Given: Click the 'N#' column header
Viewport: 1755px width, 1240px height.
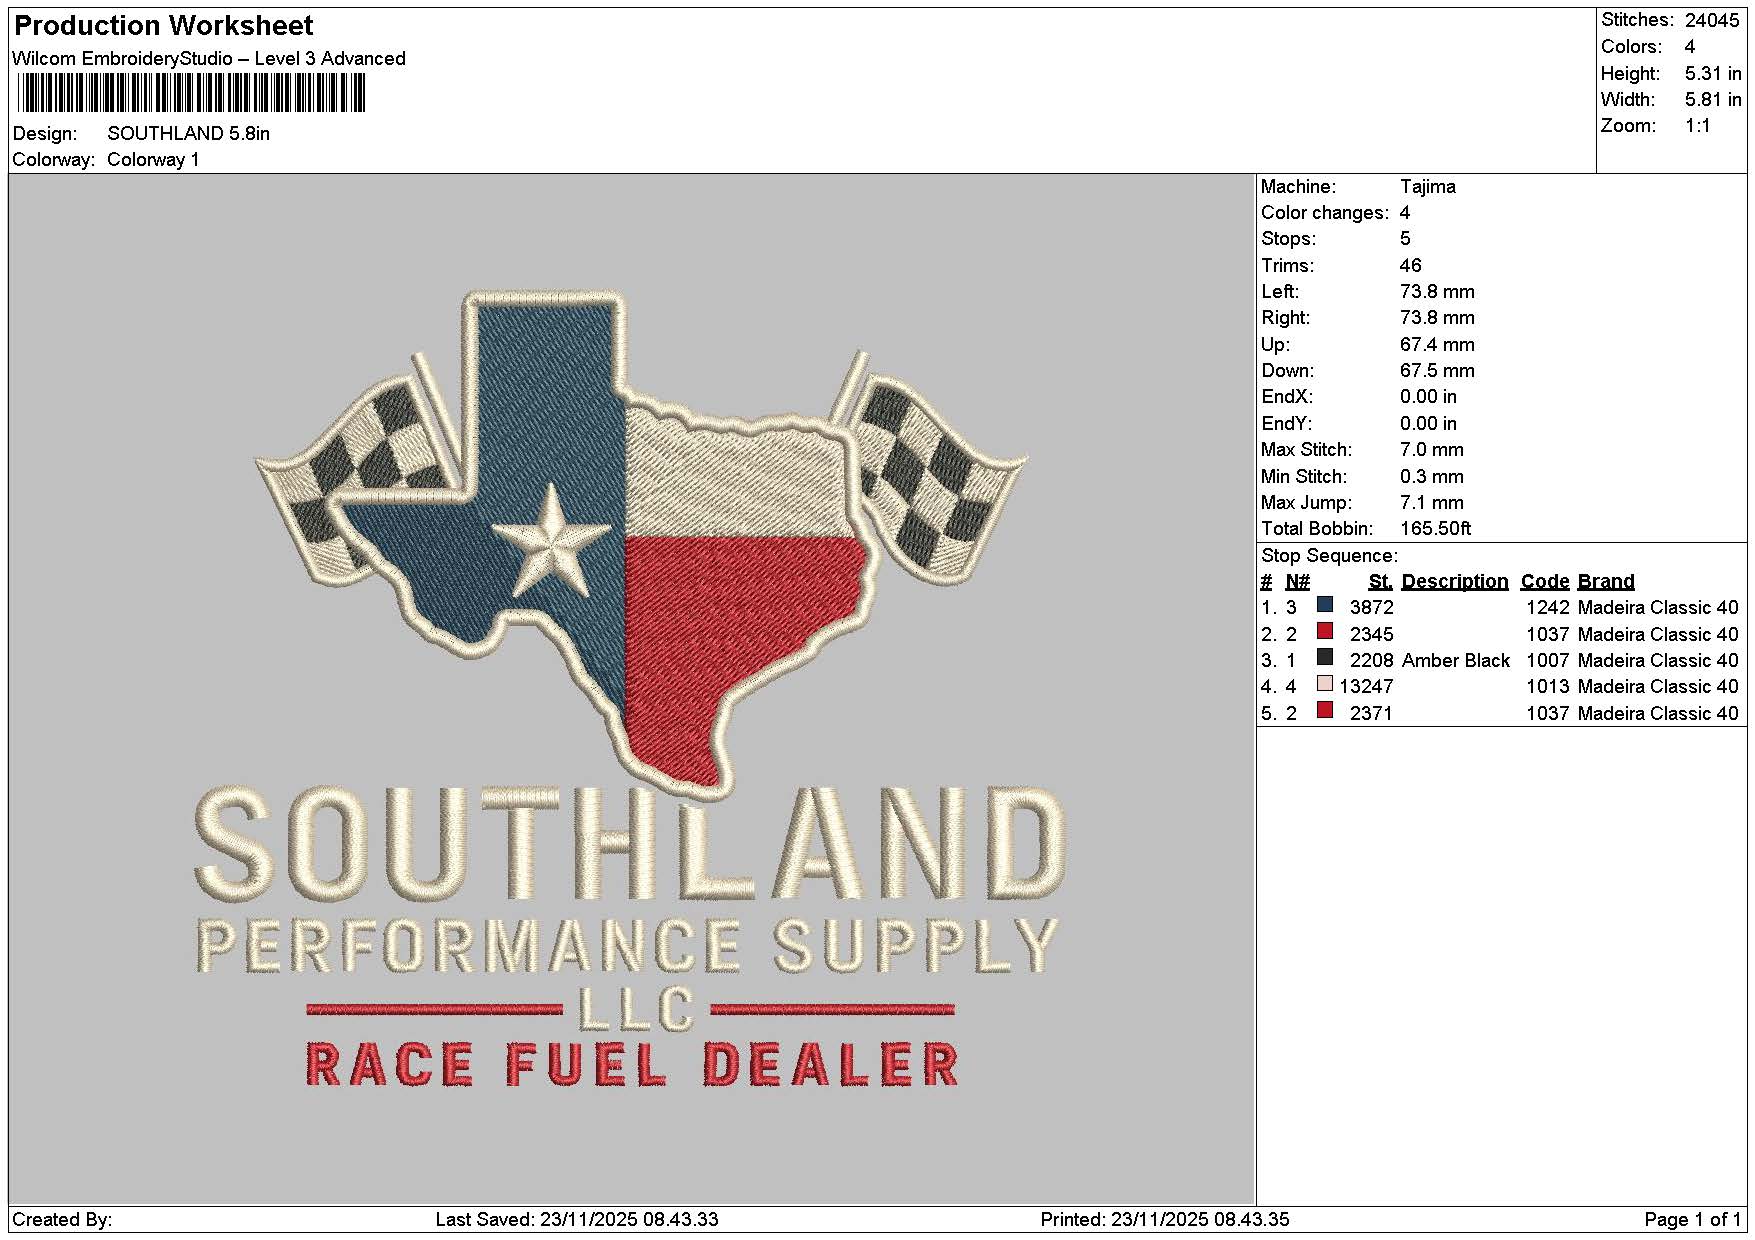Looking at the screenshot, I should click(x=1298, y=582).
